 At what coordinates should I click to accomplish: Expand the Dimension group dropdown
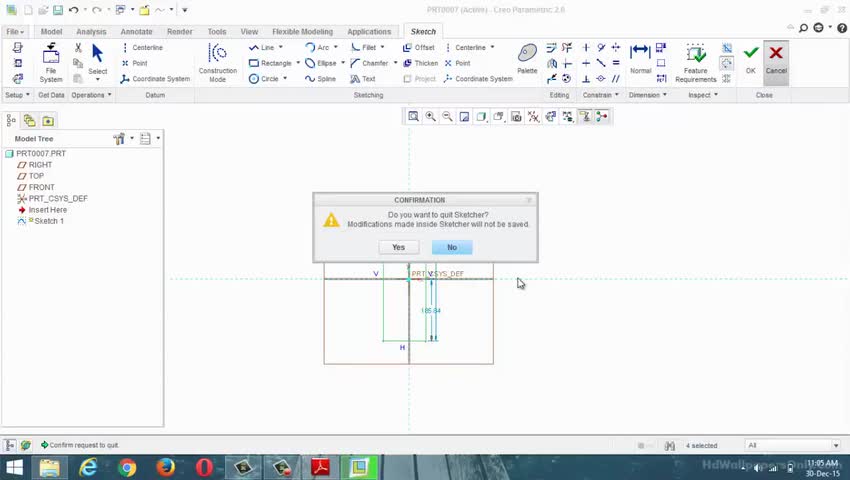(647, 95)
